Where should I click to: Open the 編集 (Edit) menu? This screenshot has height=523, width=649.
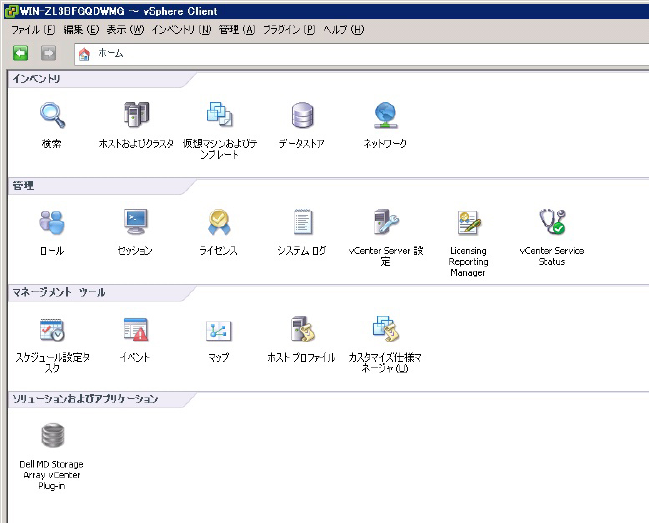[x=82, y=30]
